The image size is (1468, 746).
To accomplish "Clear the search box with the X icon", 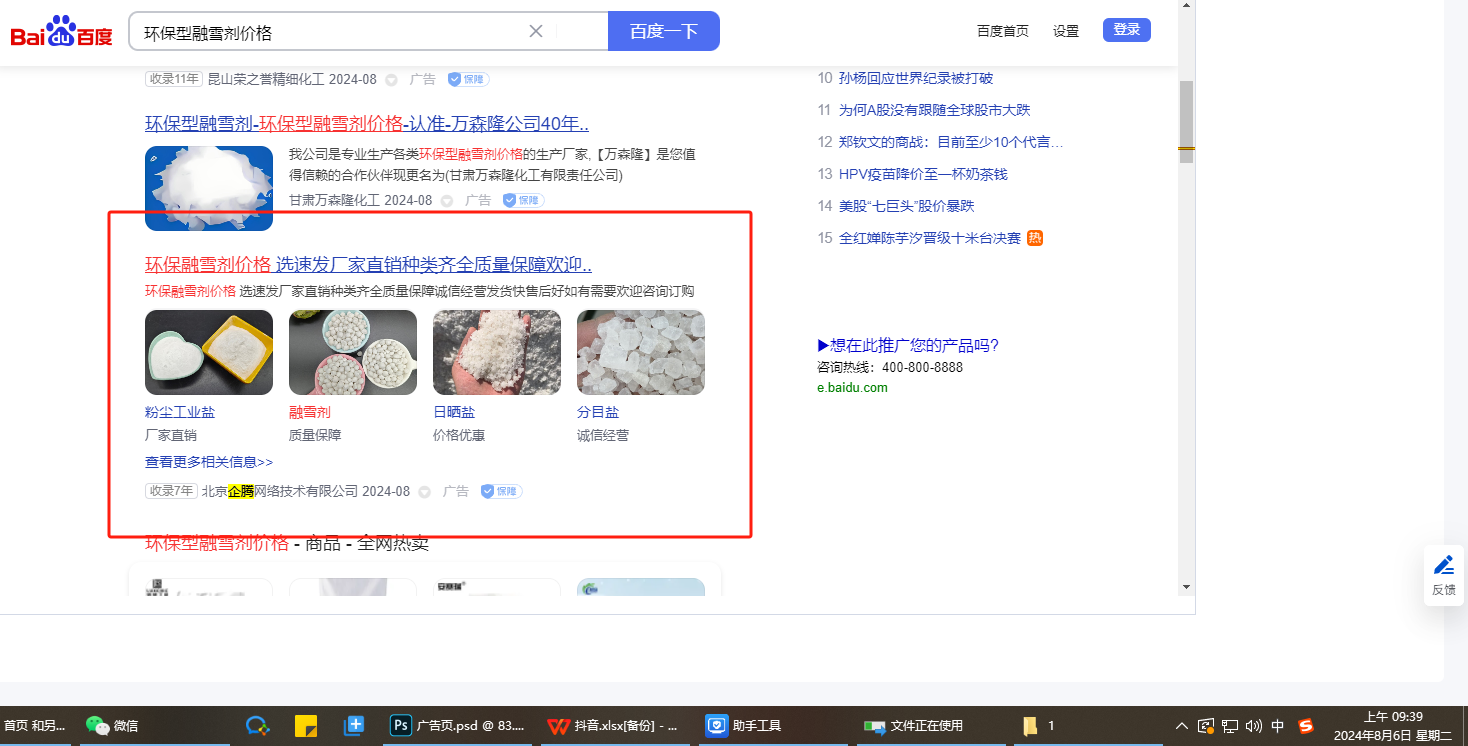I will click(536, 31).
